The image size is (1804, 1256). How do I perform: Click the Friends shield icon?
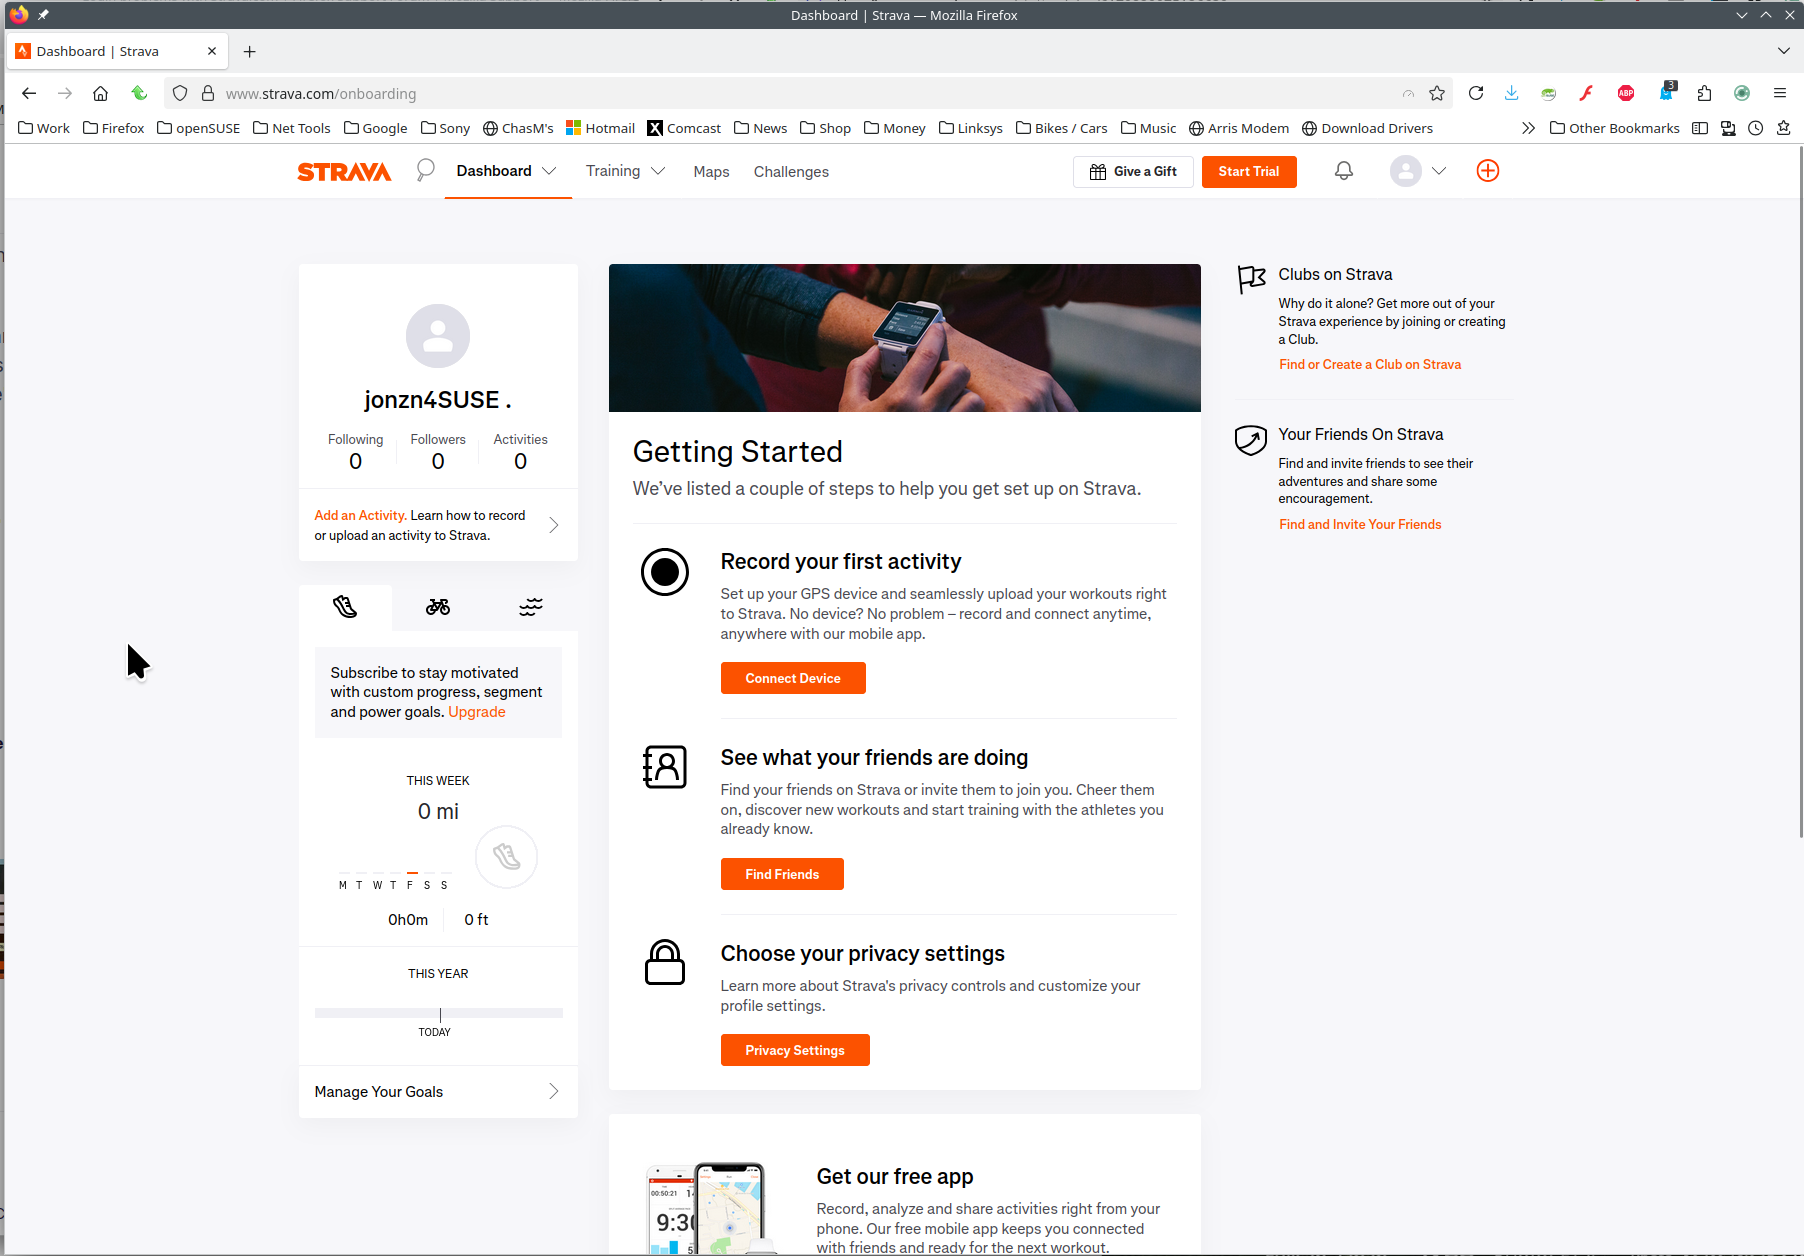(x=1251, y=440)
